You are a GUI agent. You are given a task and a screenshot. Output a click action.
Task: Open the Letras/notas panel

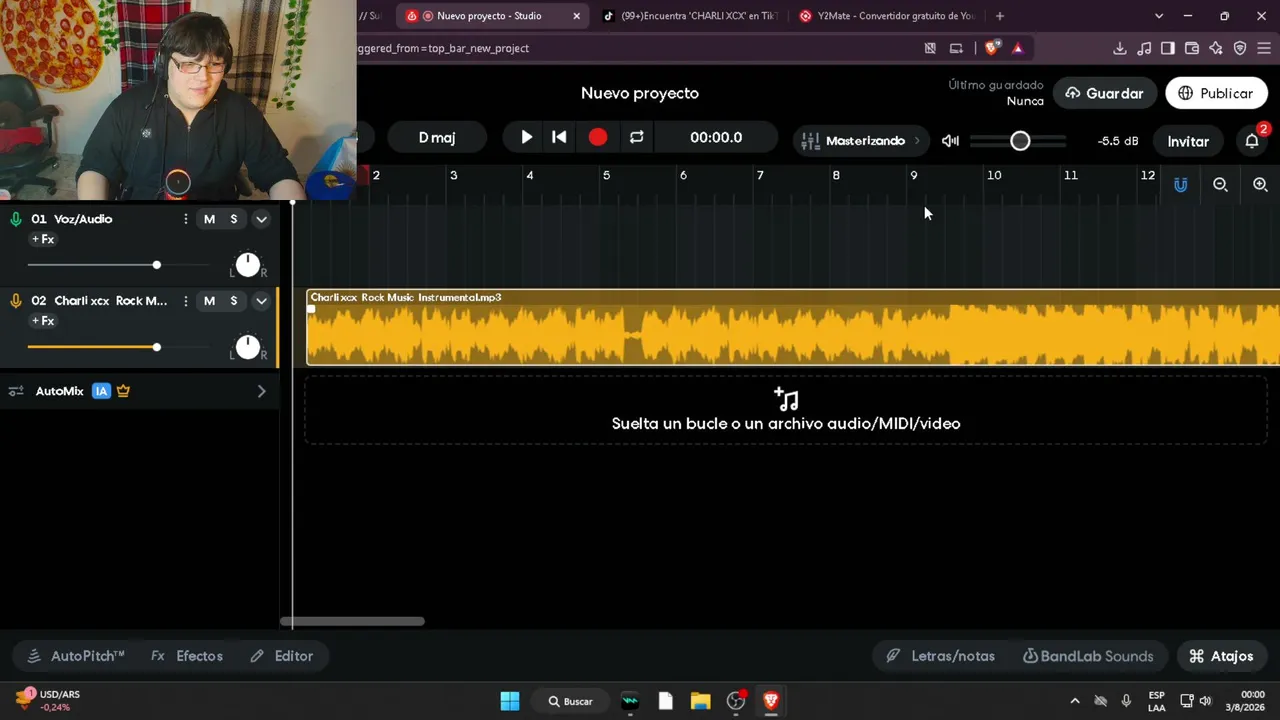click(x=941, y=656)
